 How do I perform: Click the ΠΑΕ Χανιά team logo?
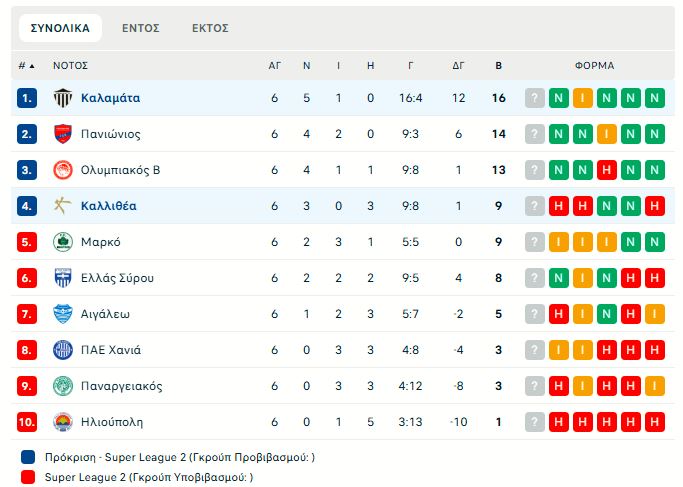(63, 350)
